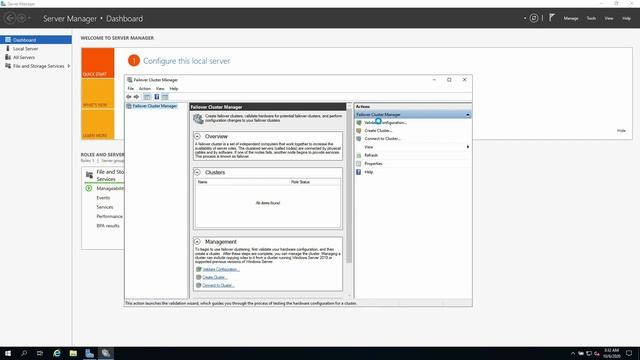640x360 pixels.
Task: Open Internet Explorer from the taskbar
Action: click(57, 353)
